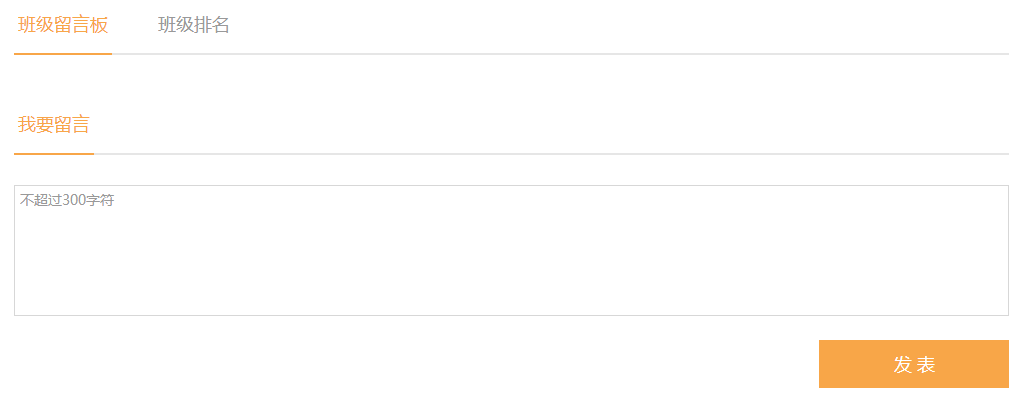Open class ranking via 班级排名
Viewport: 1022px width, 398px height.
point(194,25)
